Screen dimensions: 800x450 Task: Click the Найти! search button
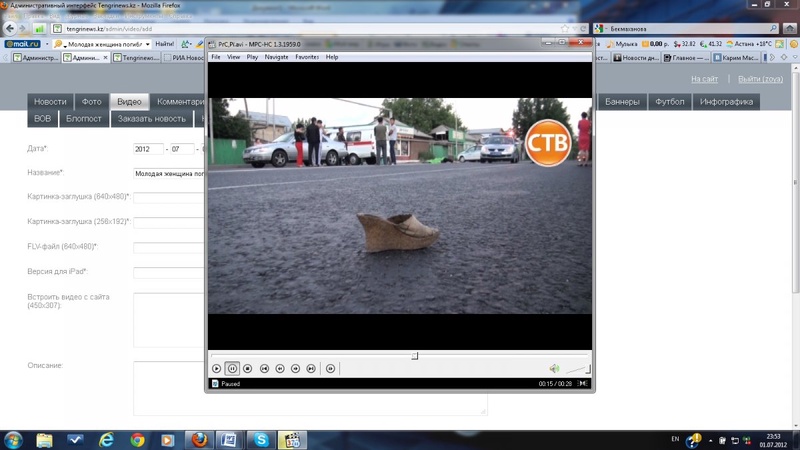click(x=165, y=44)
